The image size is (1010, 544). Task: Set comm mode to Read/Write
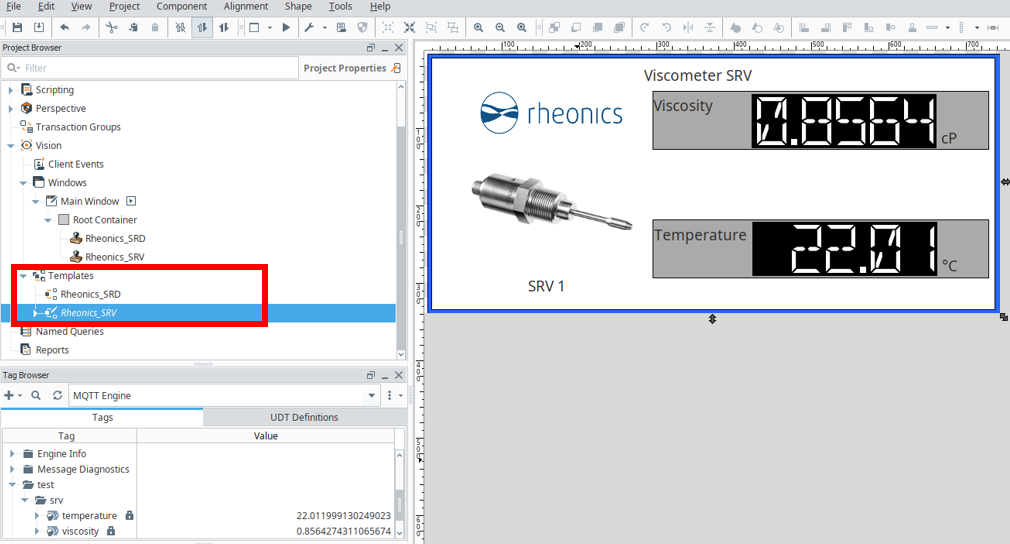224,27
